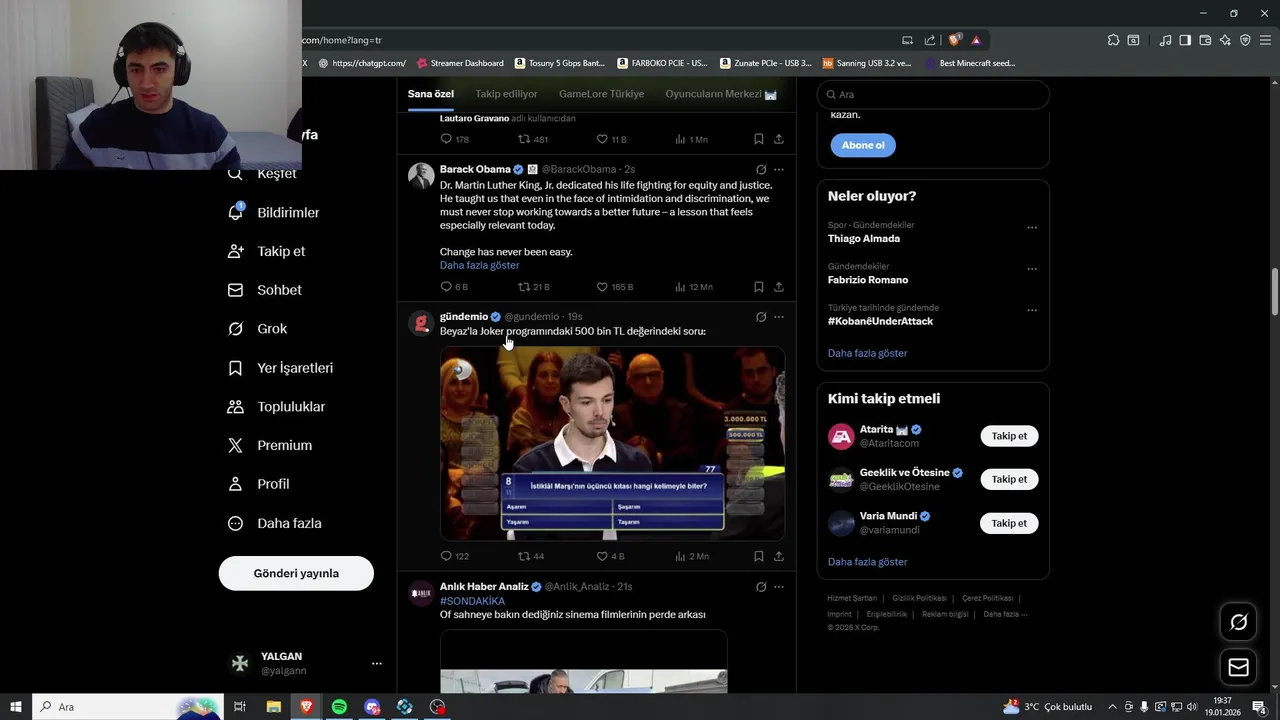Open File Explorer from the taskbar
Viewport: 1280px width, 720px height.
coord(273,707)
